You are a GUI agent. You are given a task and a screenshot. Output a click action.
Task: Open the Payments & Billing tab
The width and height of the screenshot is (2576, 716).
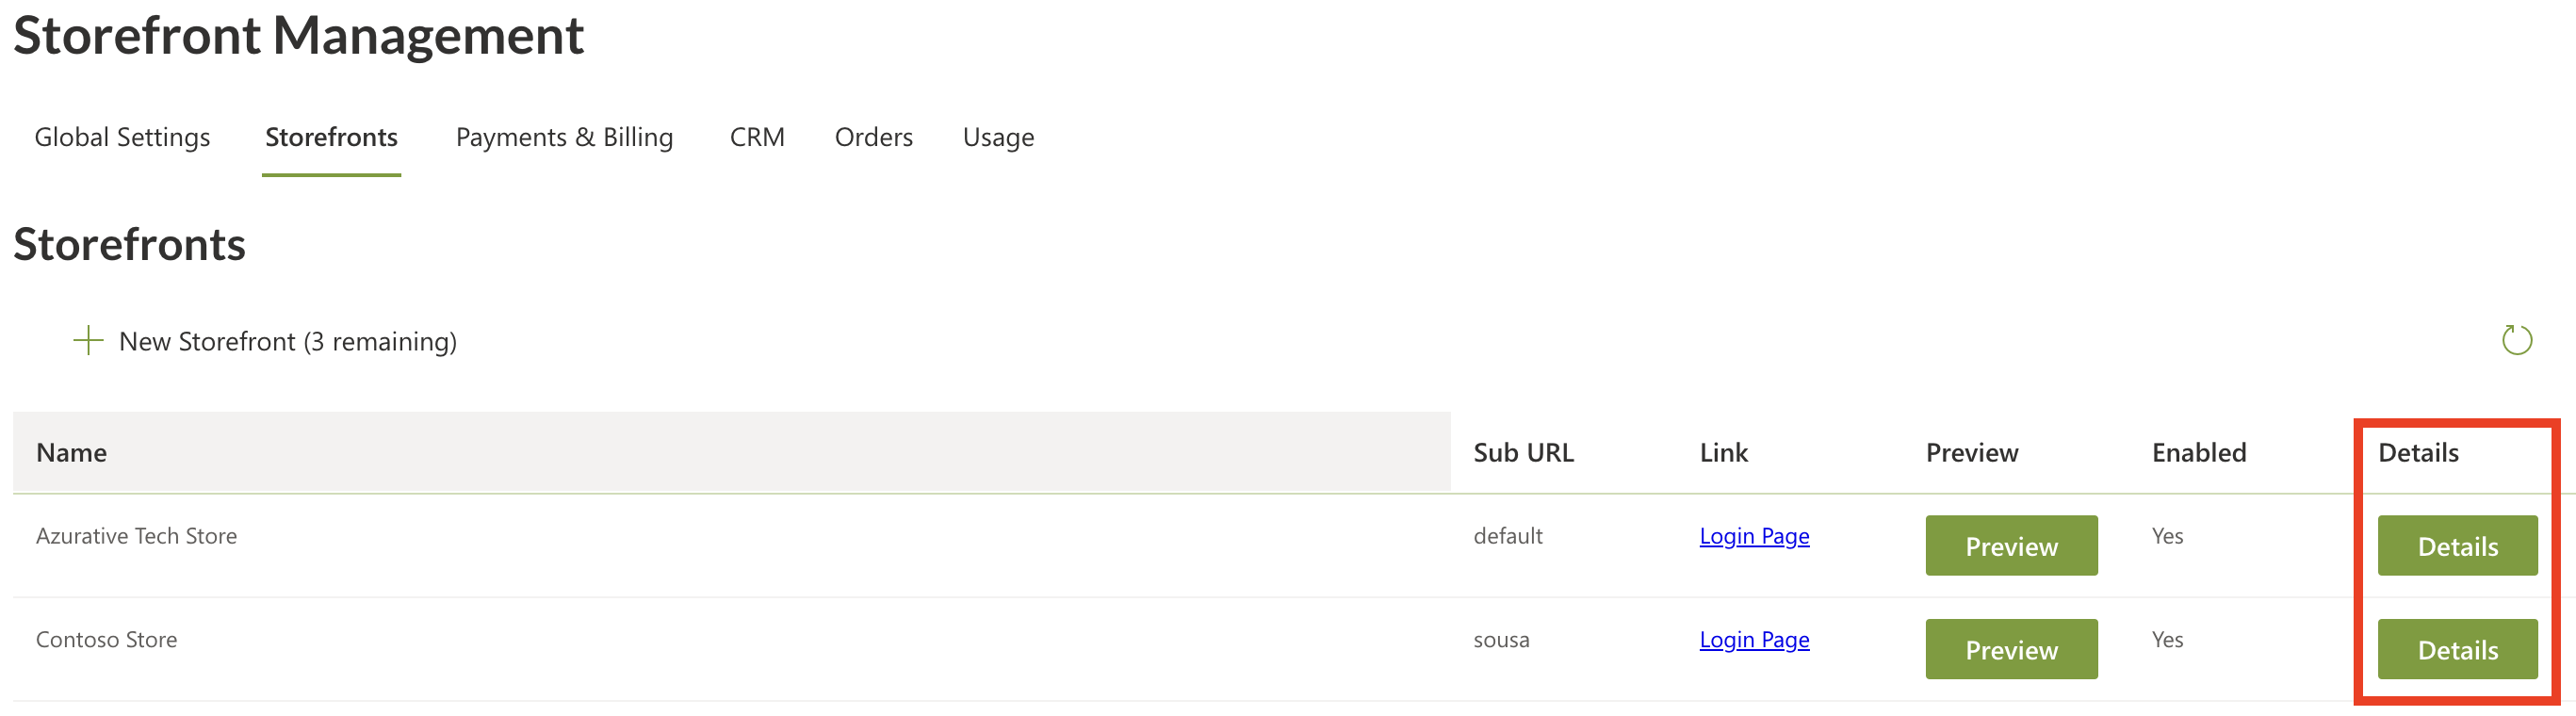point(564,137)
